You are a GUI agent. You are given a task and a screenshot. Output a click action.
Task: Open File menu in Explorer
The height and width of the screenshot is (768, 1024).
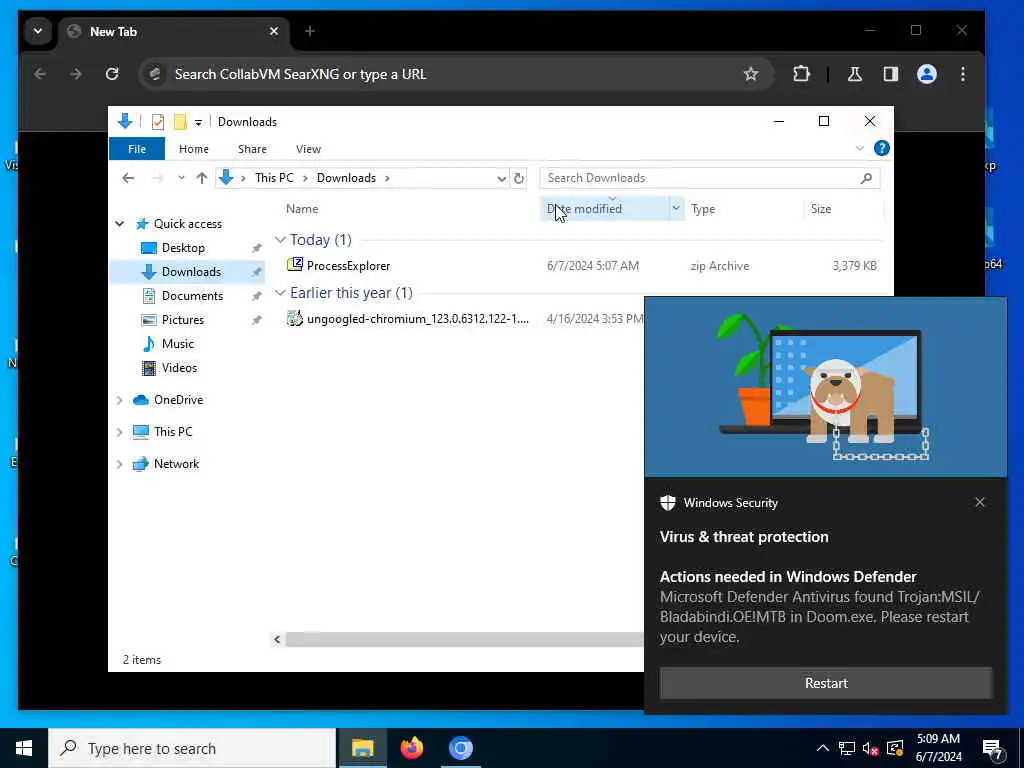137,149
